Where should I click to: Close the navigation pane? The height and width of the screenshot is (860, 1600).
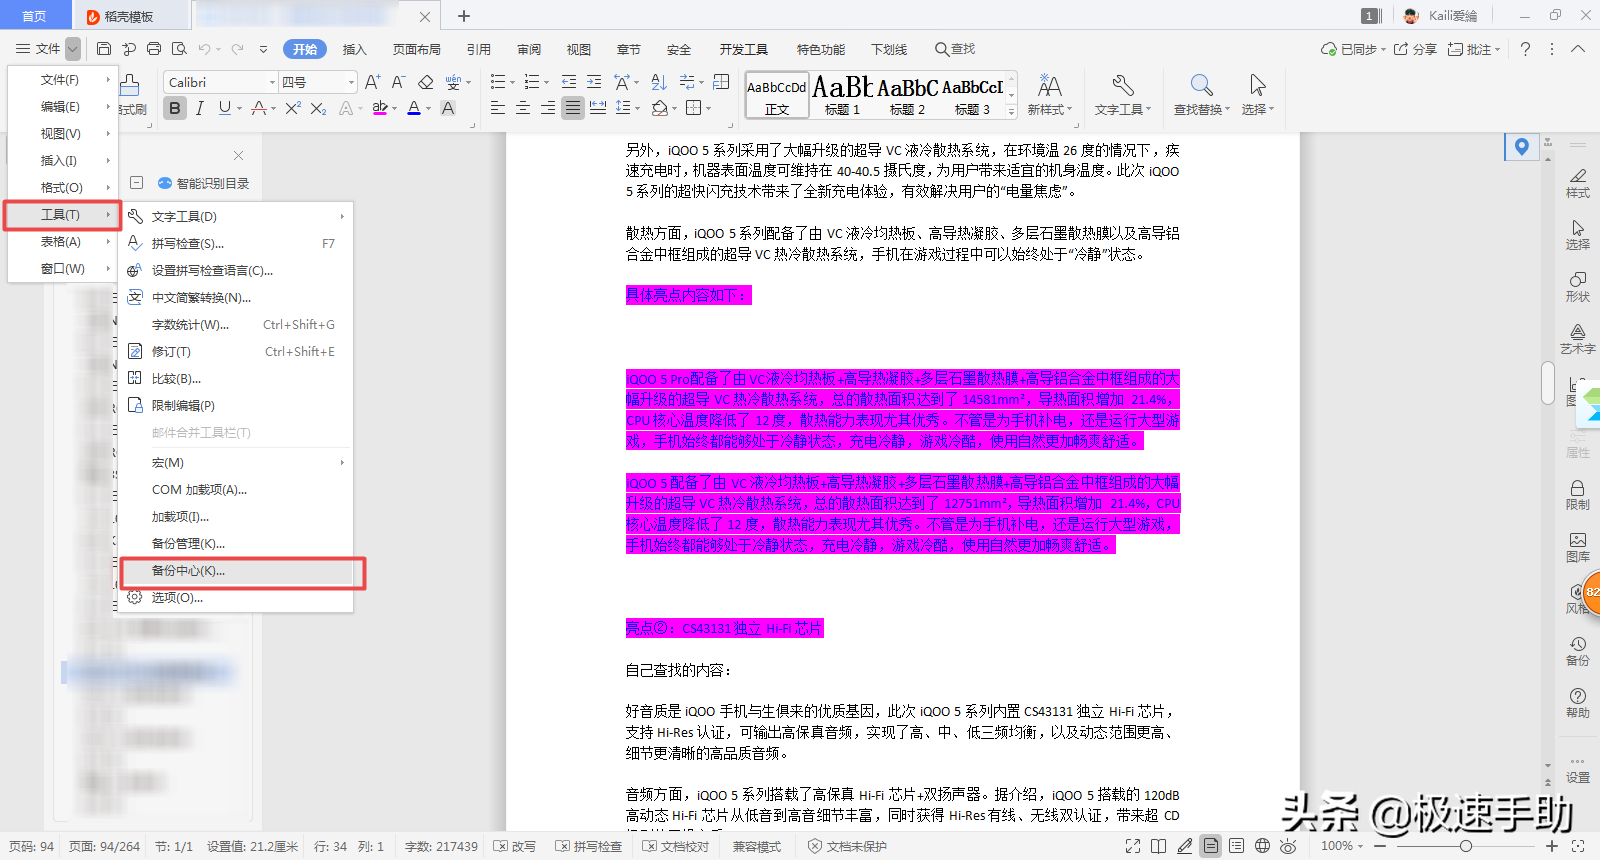(238, 155)
